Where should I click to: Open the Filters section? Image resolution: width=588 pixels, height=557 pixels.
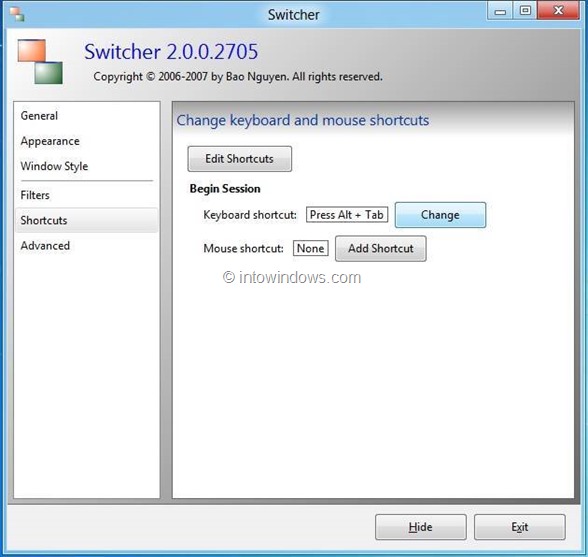[x=86, y=195]
